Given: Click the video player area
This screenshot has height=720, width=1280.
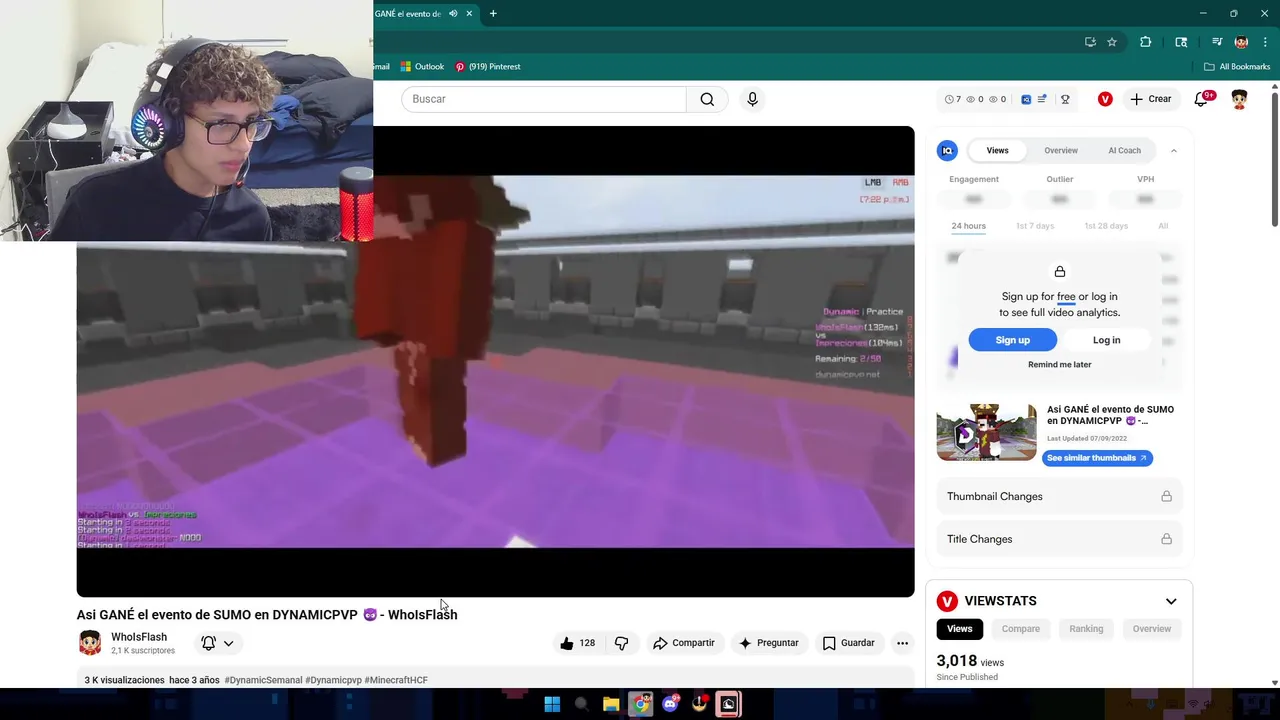Looking at the screenshot, I should tap(495, 362).
